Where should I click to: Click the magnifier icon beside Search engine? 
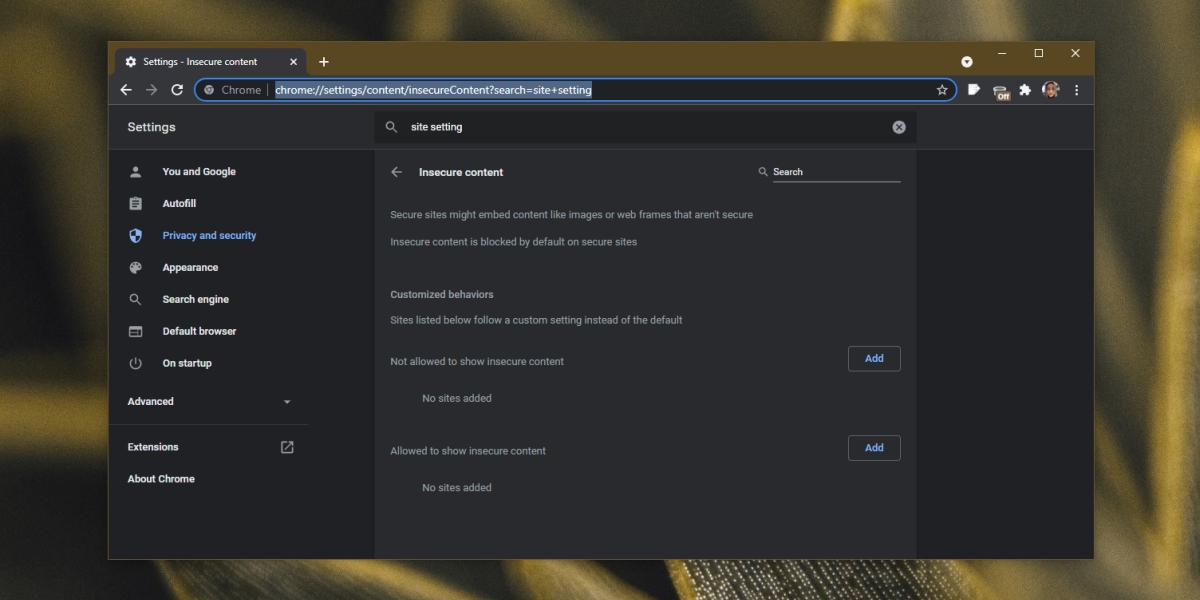coord(136,300)
